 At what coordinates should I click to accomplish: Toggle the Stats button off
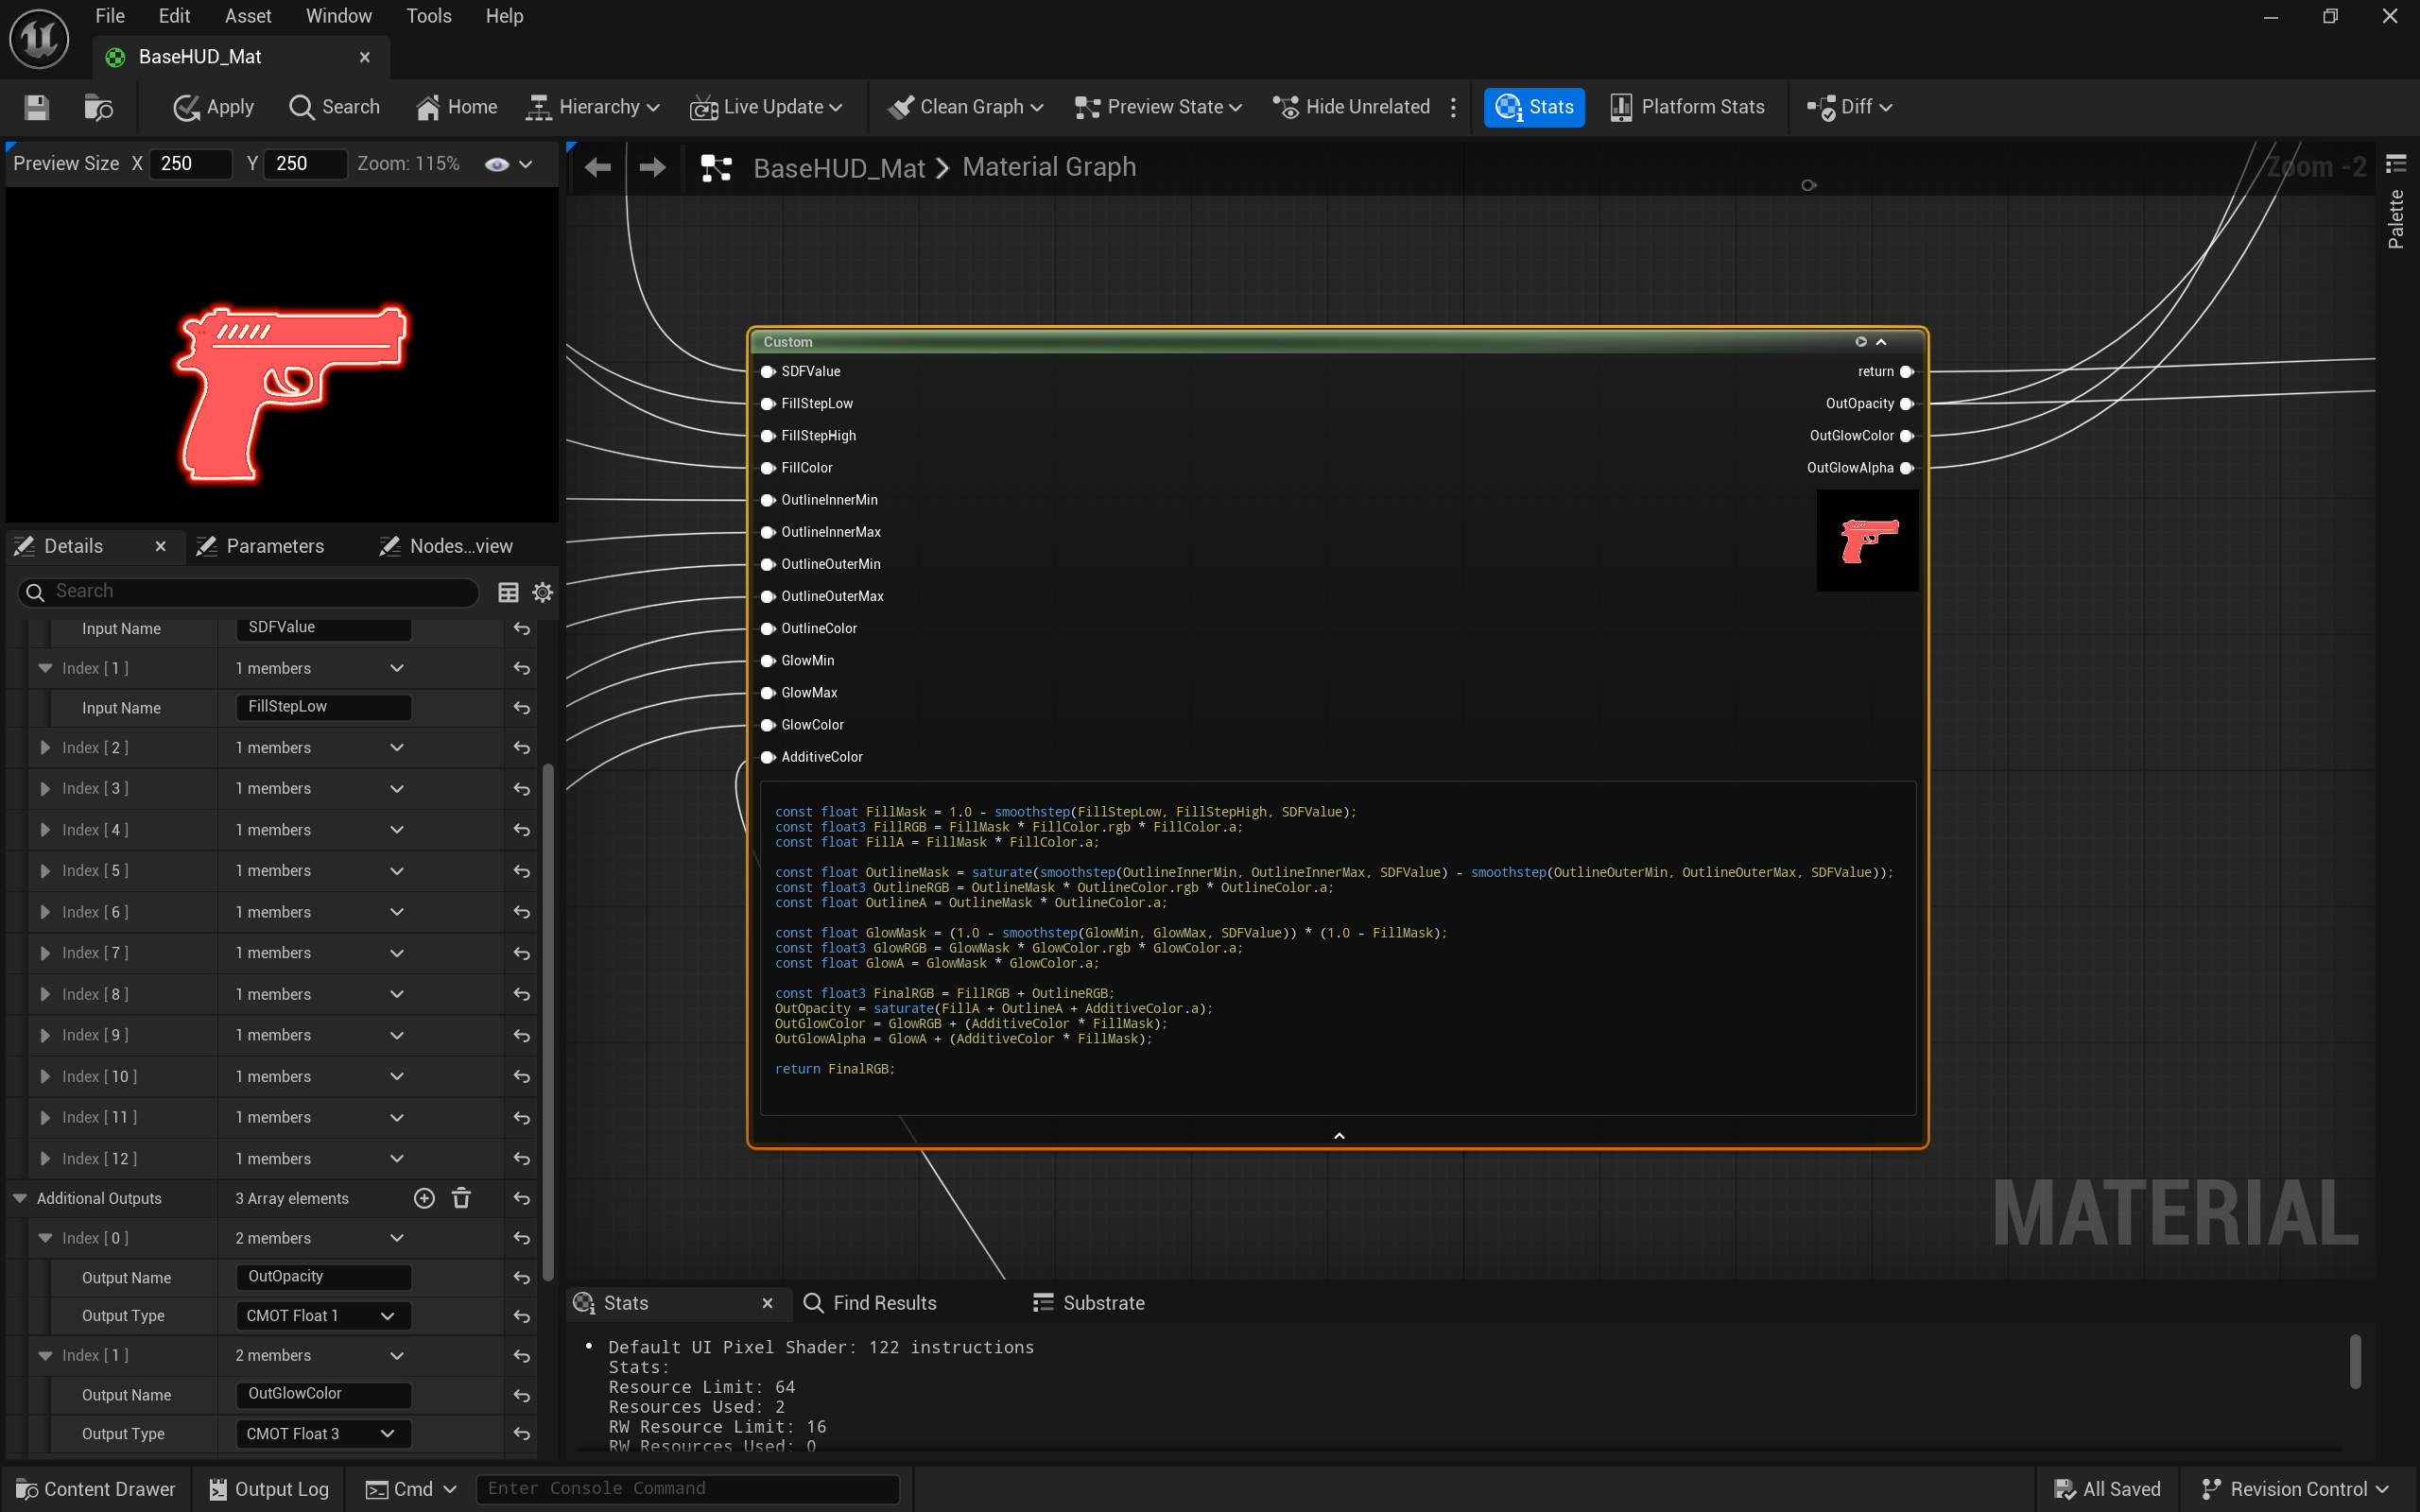(x=1533, y=107)
